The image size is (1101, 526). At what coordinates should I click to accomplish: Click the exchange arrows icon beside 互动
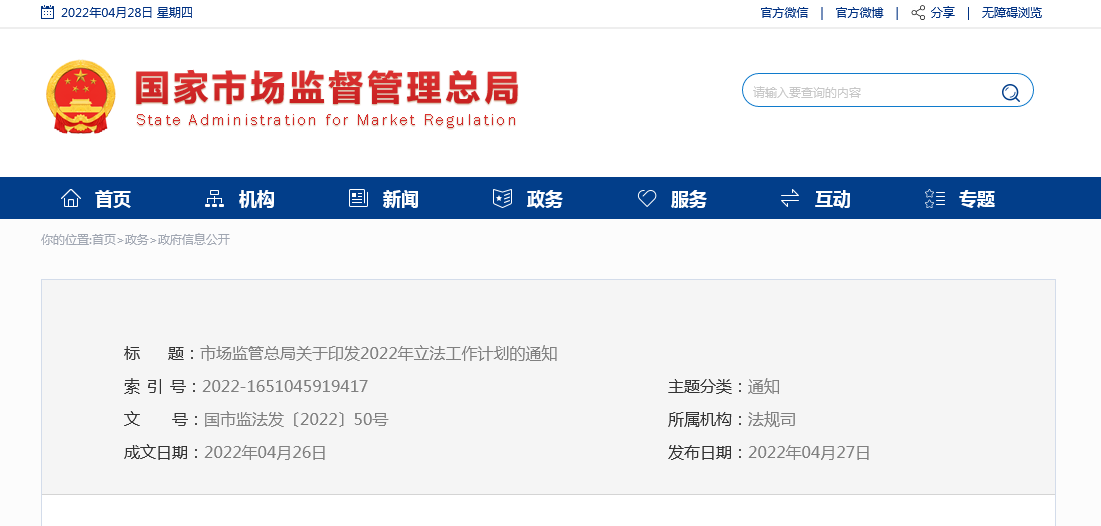(790, 199)
